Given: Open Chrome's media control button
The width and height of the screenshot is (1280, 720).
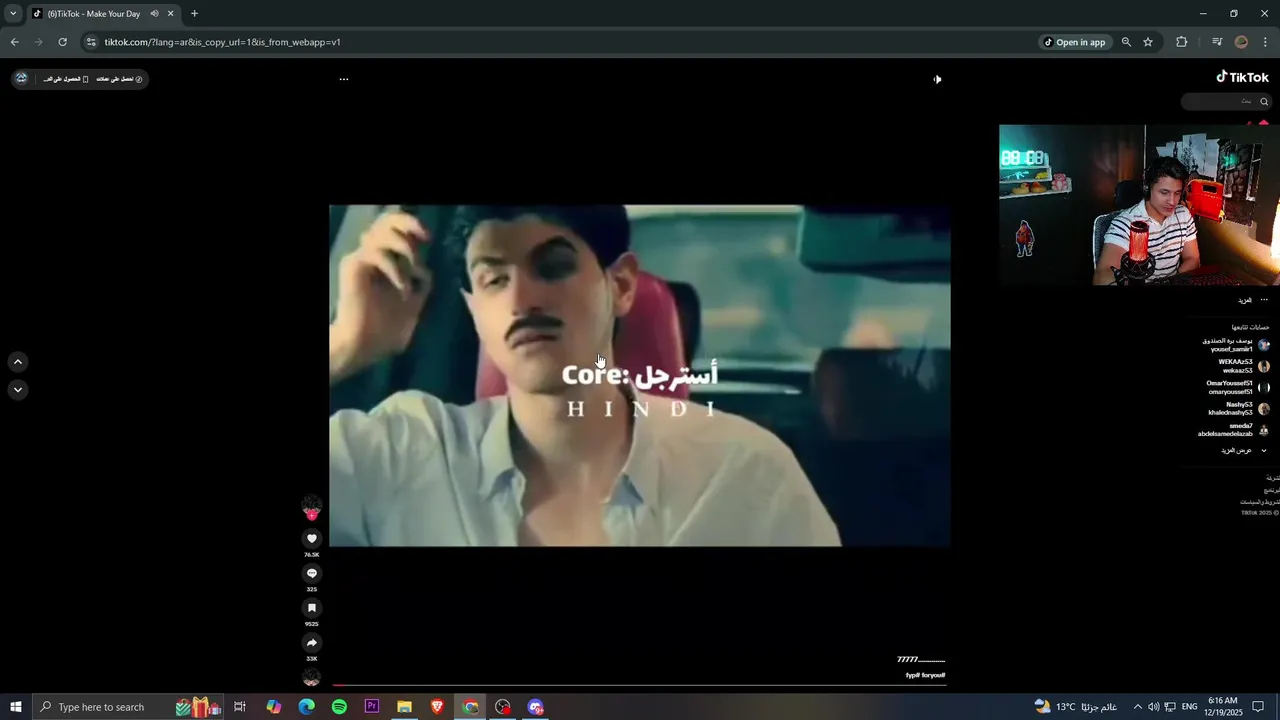Looking at the screenshot, I should (1217, 42).
